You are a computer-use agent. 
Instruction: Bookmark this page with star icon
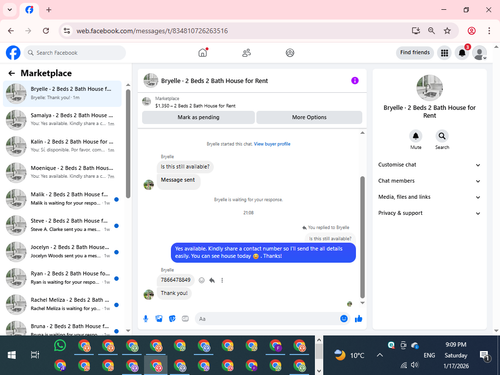[447, 31]
